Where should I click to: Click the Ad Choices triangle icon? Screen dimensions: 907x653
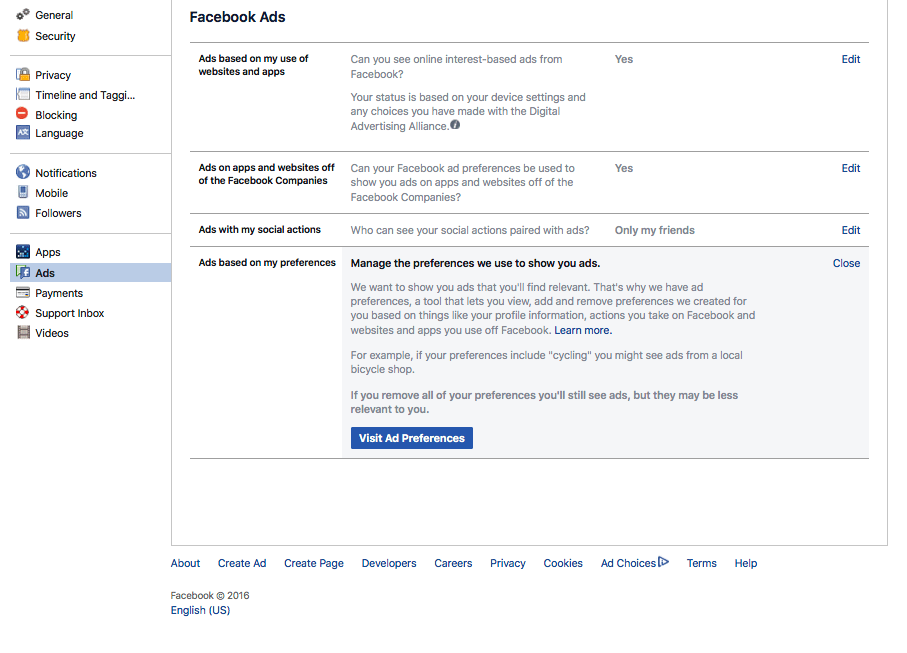(x=663, y=562)
